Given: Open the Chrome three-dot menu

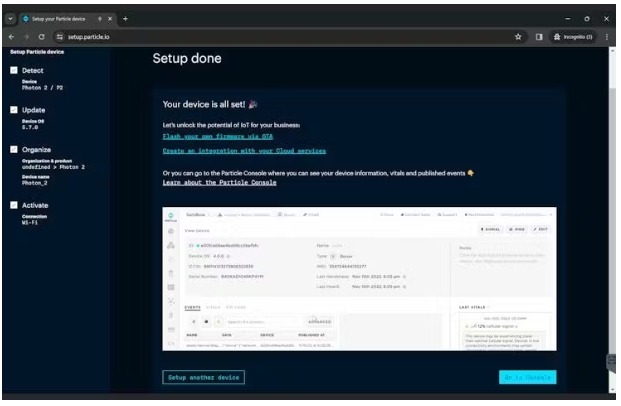Looking at the screenshot, I should (x=606, y=36).
